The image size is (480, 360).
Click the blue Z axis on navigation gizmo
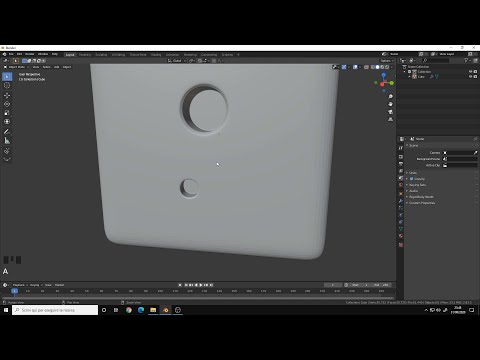point(384,75)
